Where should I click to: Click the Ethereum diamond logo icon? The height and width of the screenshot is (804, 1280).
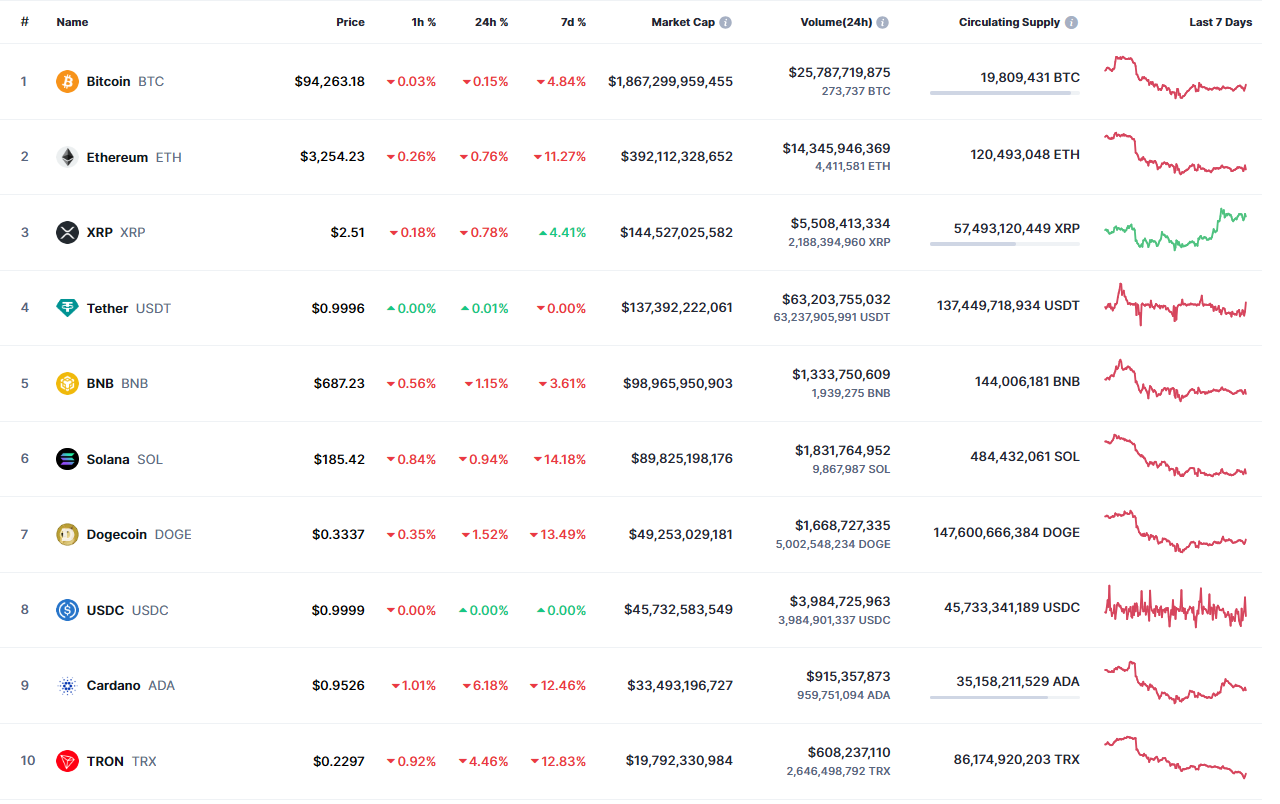click(x=67, y=157)
